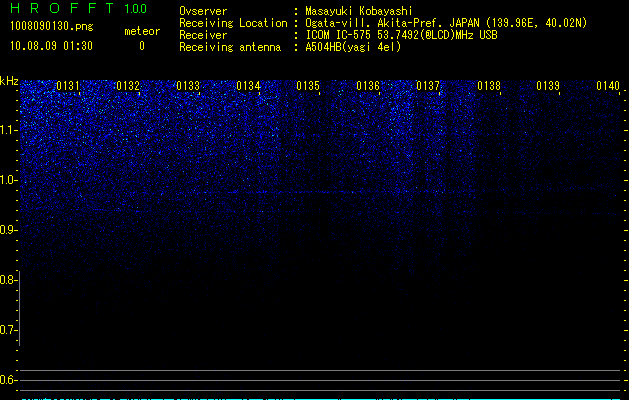Click the meteor label
The image size is (629, 400).
142,31
